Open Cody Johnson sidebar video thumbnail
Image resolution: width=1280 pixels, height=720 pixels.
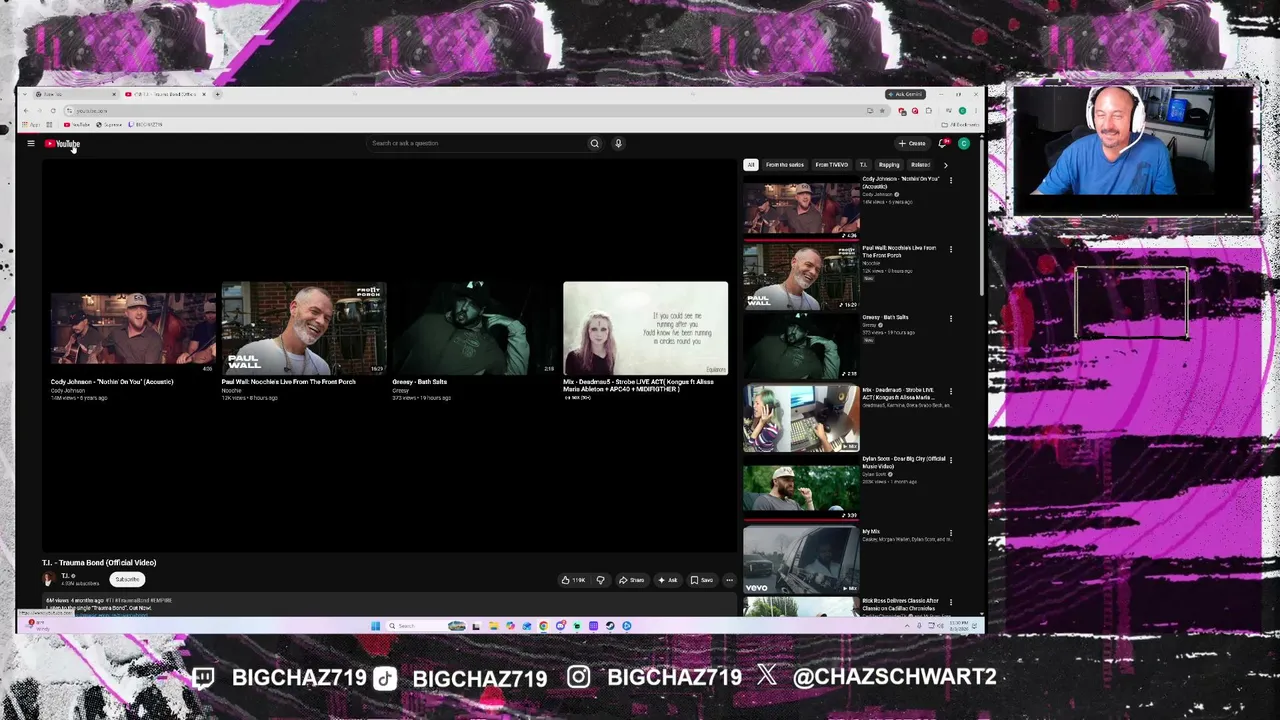pyautogui.click(x=801, y=207)
